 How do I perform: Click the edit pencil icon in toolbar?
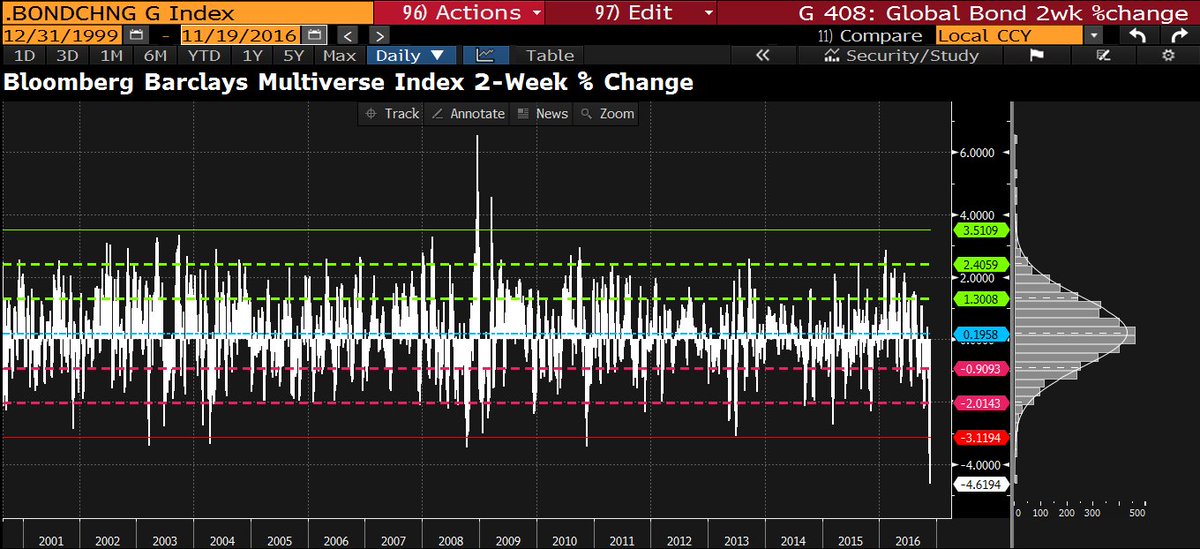tap(1103, 56)
